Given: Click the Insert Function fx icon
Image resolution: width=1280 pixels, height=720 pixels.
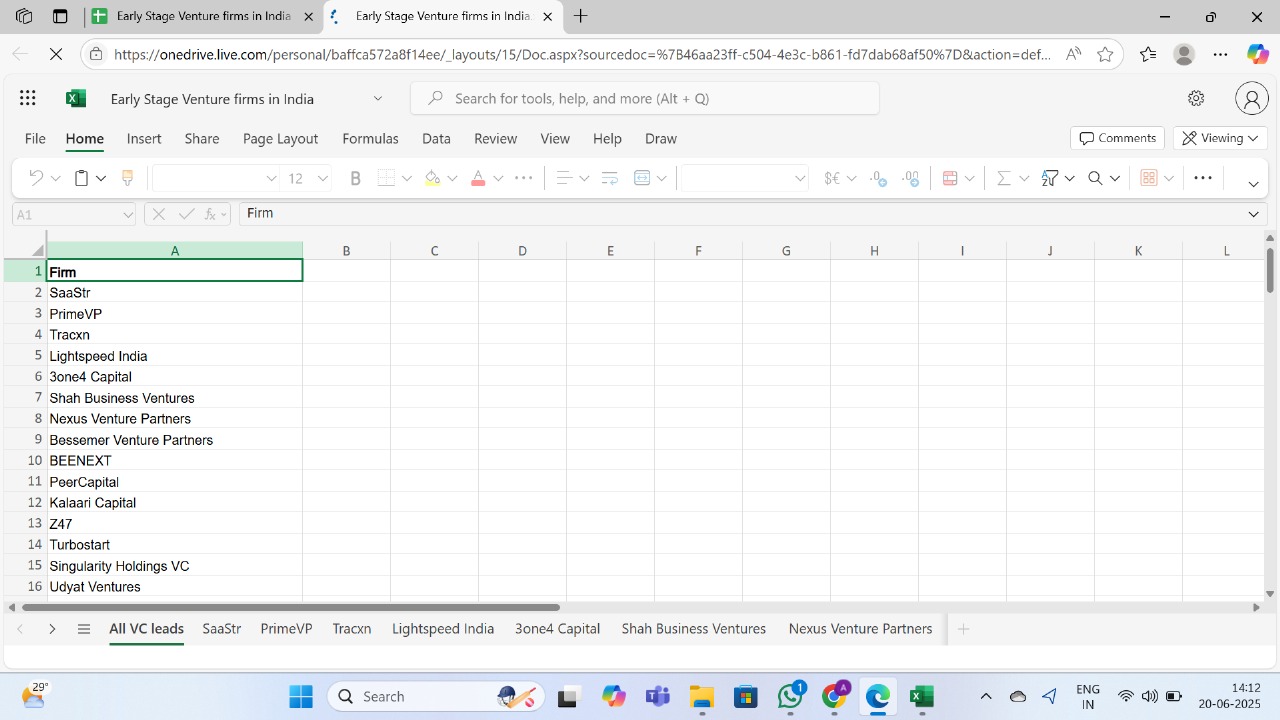Looking at the screenshot, I should pyautogui.click(x=212, y=214).
